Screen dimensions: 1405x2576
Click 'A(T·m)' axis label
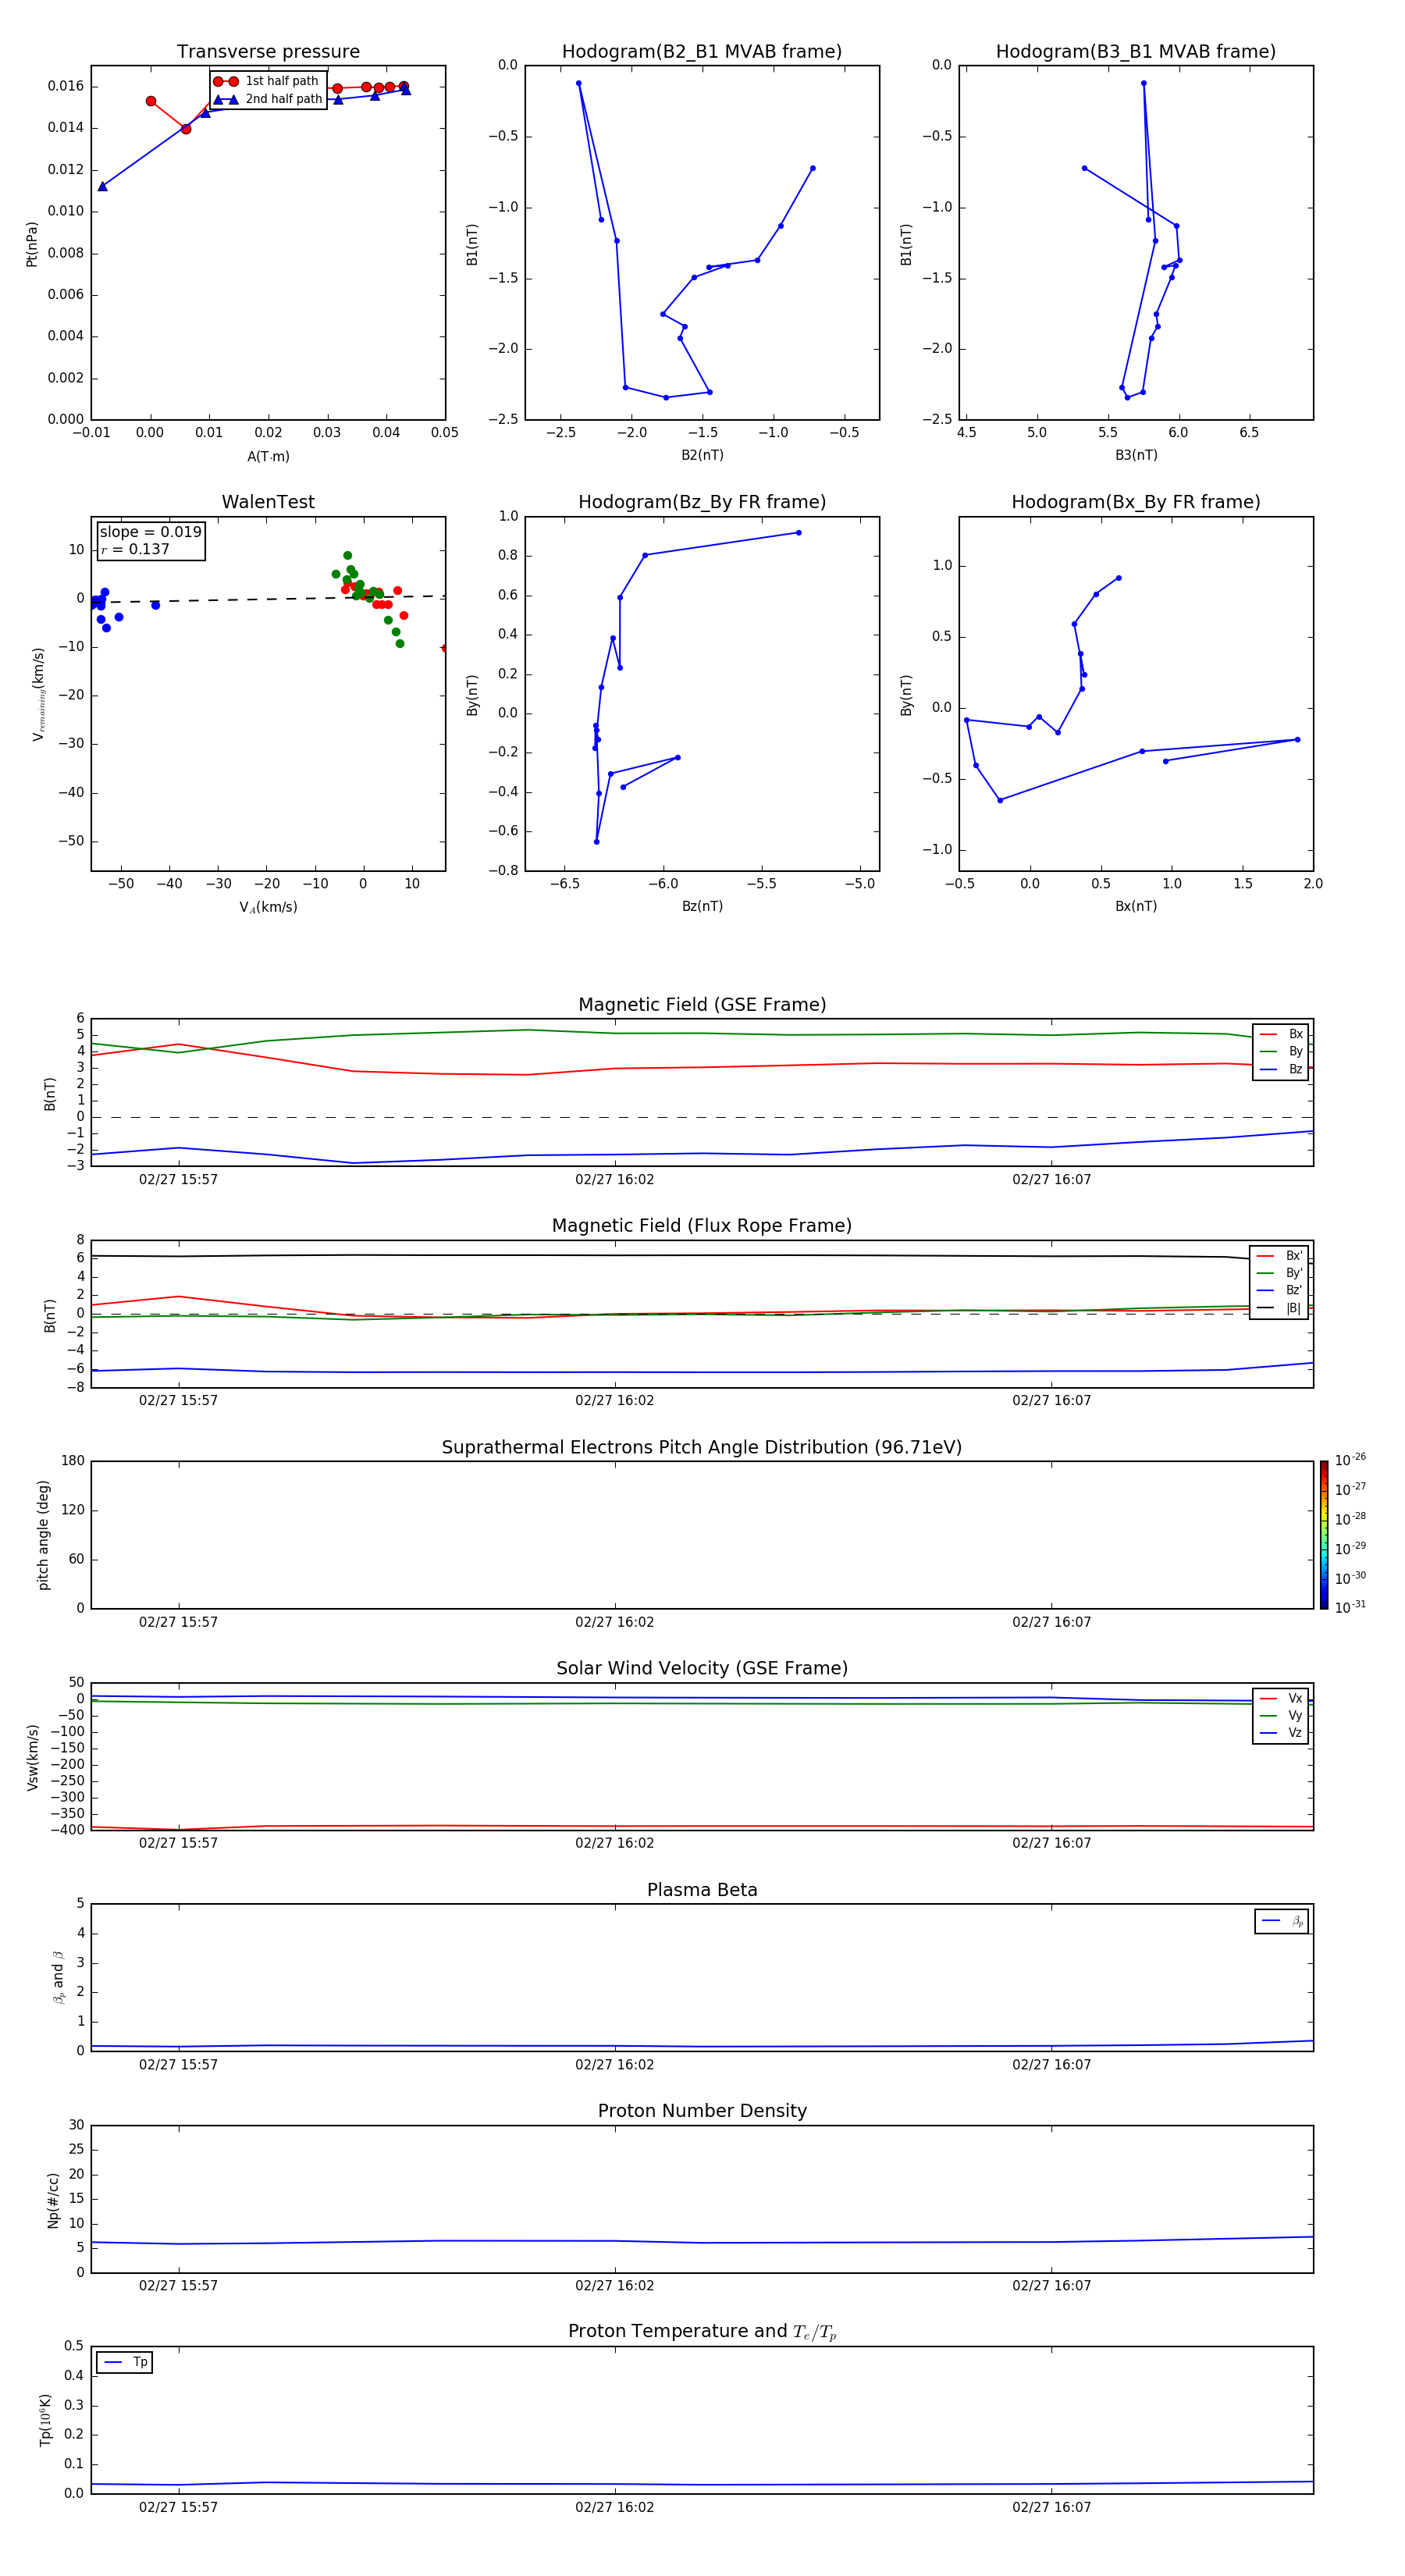click(x=268, y=457)
